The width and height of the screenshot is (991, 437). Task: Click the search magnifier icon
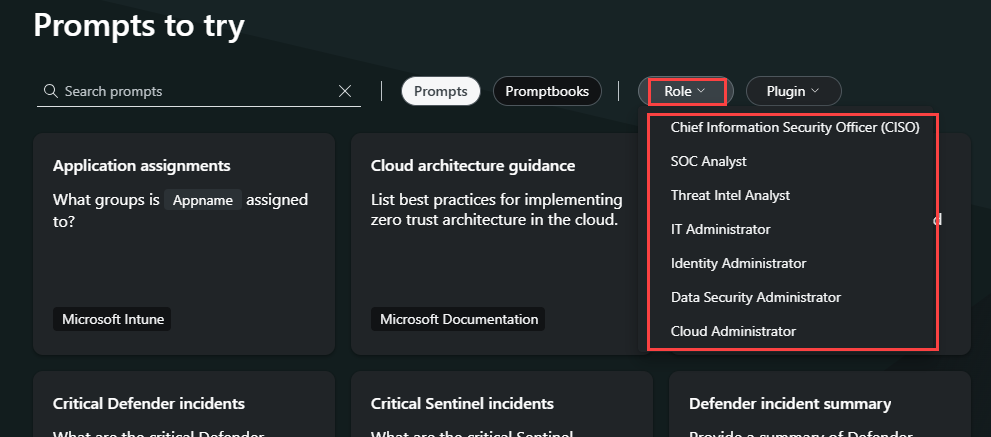tap(51, 91)
